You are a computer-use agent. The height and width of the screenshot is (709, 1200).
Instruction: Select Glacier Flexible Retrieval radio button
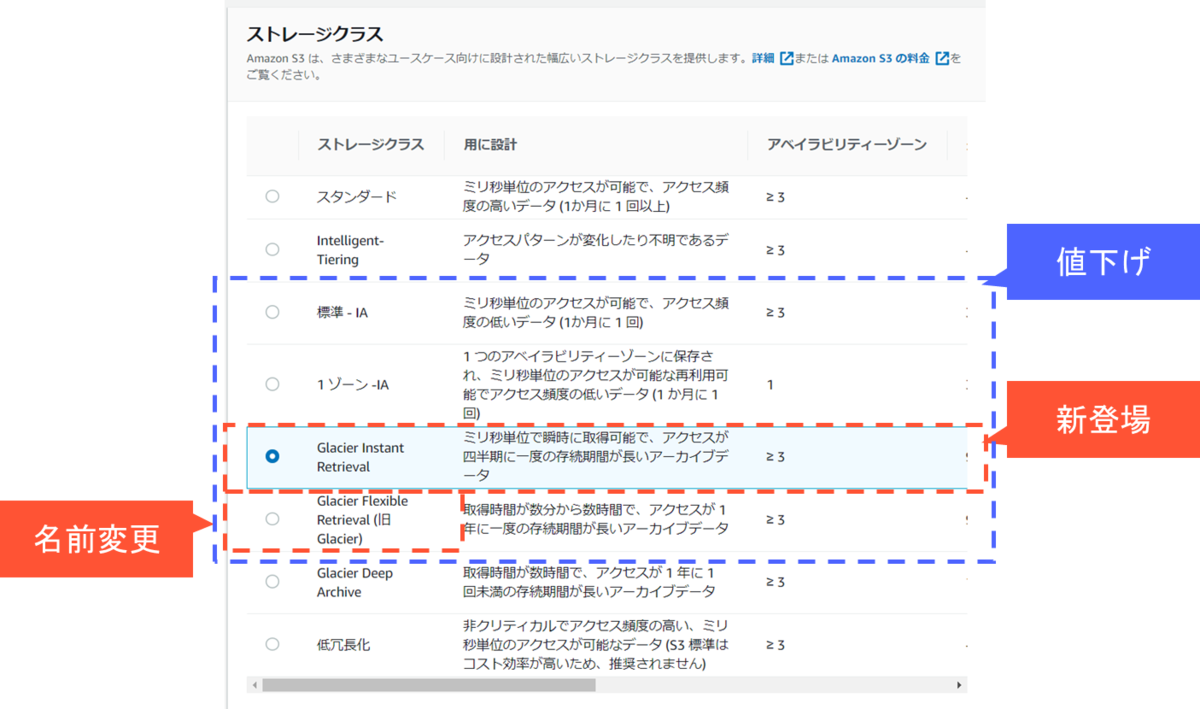click(x=272, y=519)
